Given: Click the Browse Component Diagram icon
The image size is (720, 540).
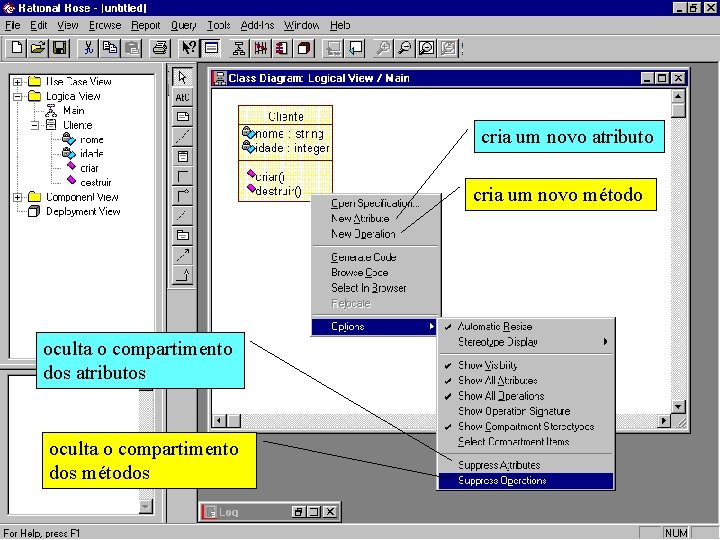Looking at the screenshot, I should tap(282, 48).
